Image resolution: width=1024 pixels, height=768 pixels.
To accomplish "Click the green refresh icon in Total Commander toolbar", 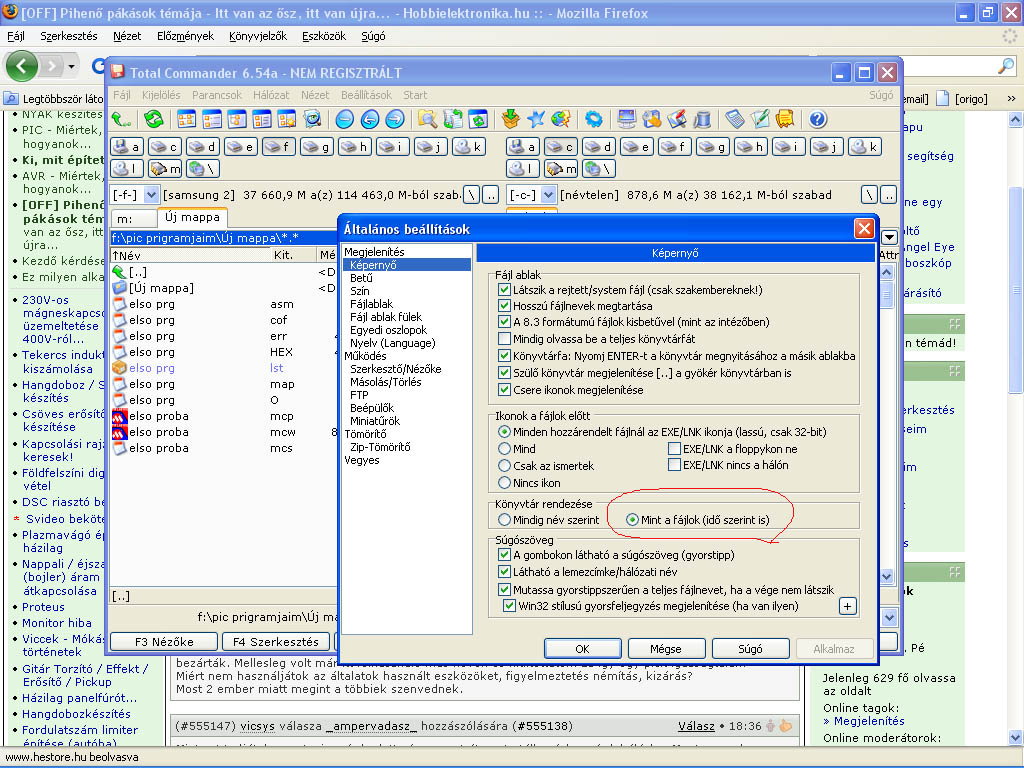I will (x=154, y=119).
